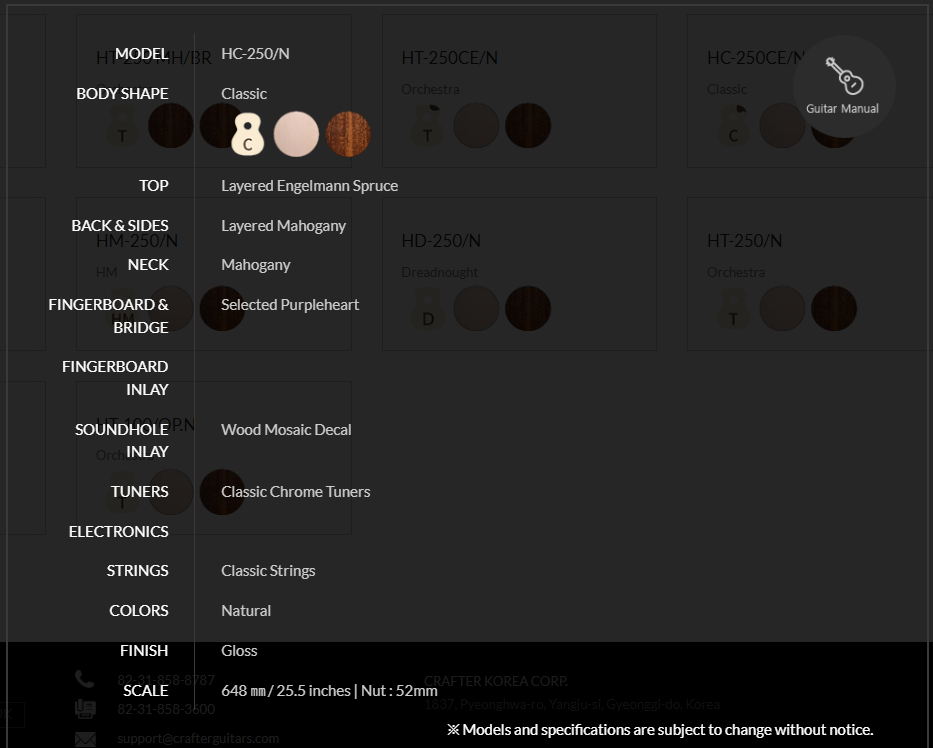Select the mahogany back wood swatch

point(348,134)
